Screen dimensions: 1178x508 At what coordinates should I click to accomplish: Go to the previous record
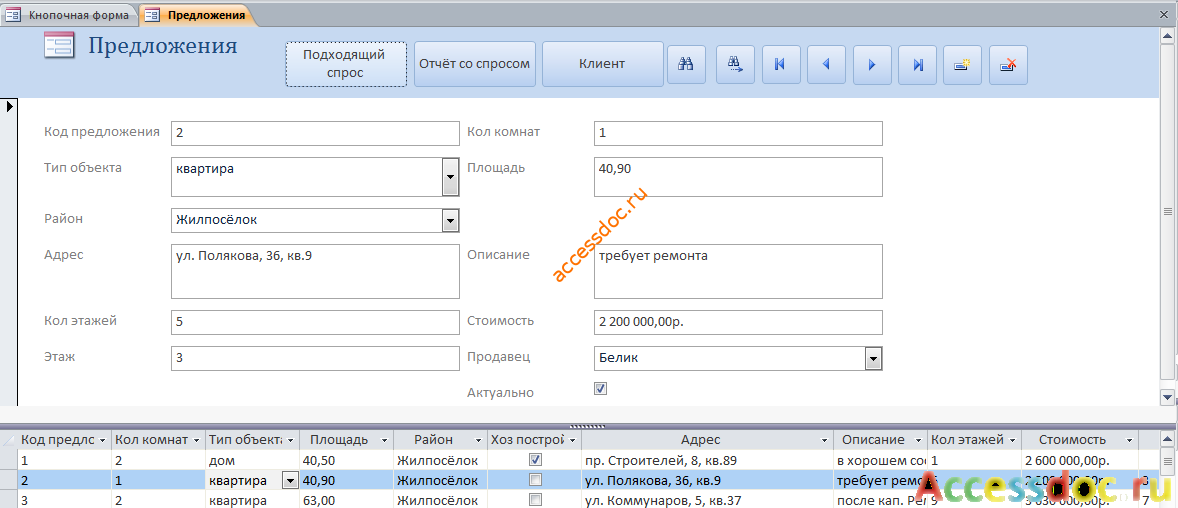826,64
